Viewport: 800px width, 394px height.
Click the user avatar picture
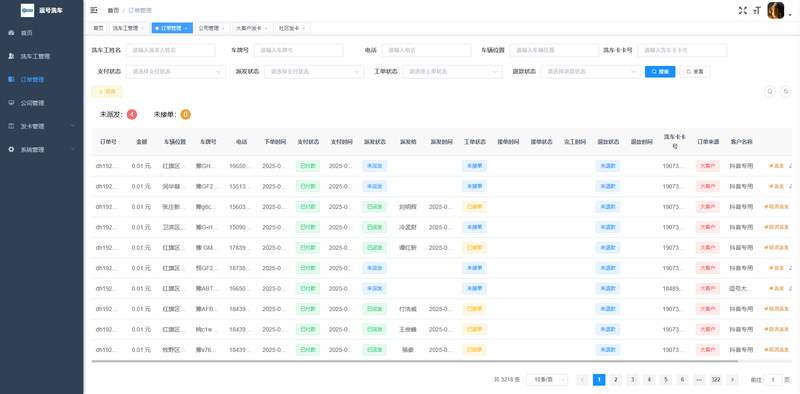(776, 10)
